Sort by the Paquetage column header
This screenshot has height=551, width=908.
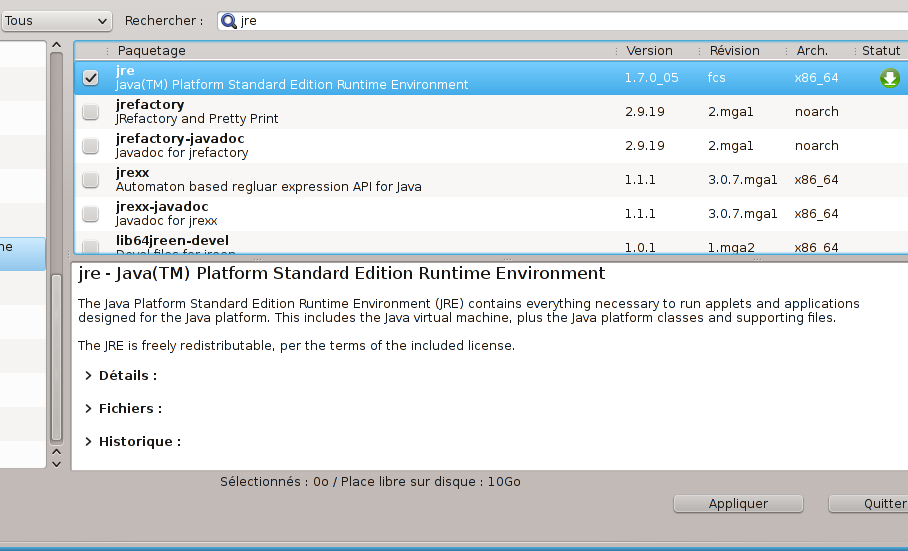coord(151,51)
